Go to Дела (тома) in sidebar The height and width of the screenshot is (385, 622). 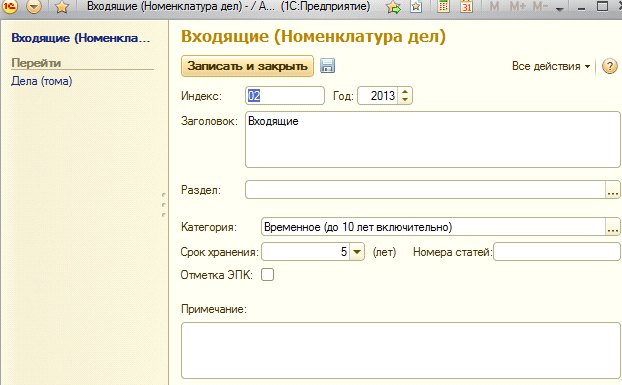click(42, 81)
